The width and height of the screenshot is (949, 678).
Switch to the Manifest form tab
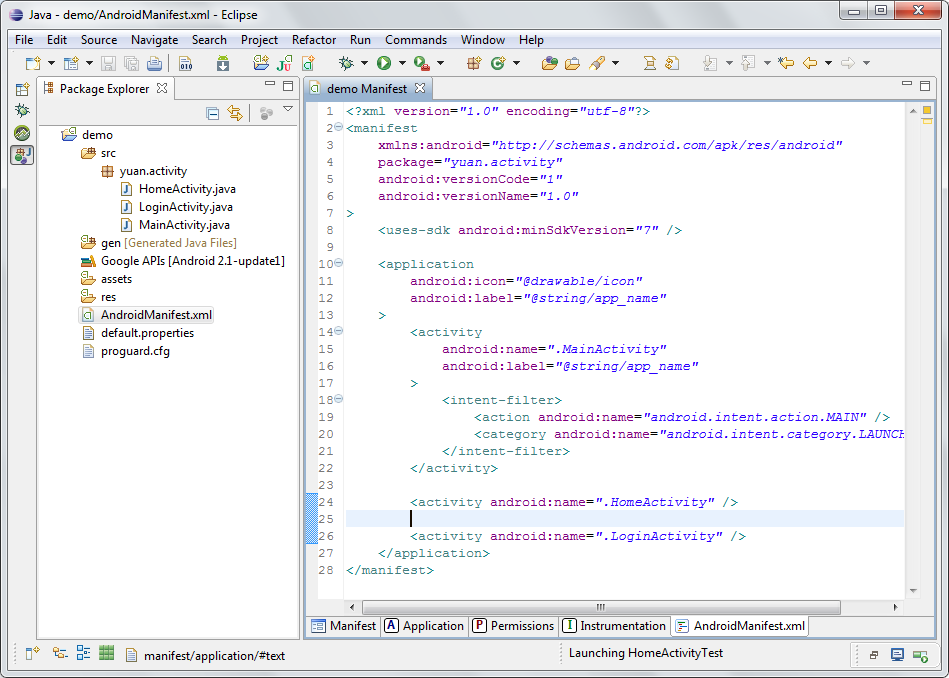pyautogui.click(x=343, y=626)
